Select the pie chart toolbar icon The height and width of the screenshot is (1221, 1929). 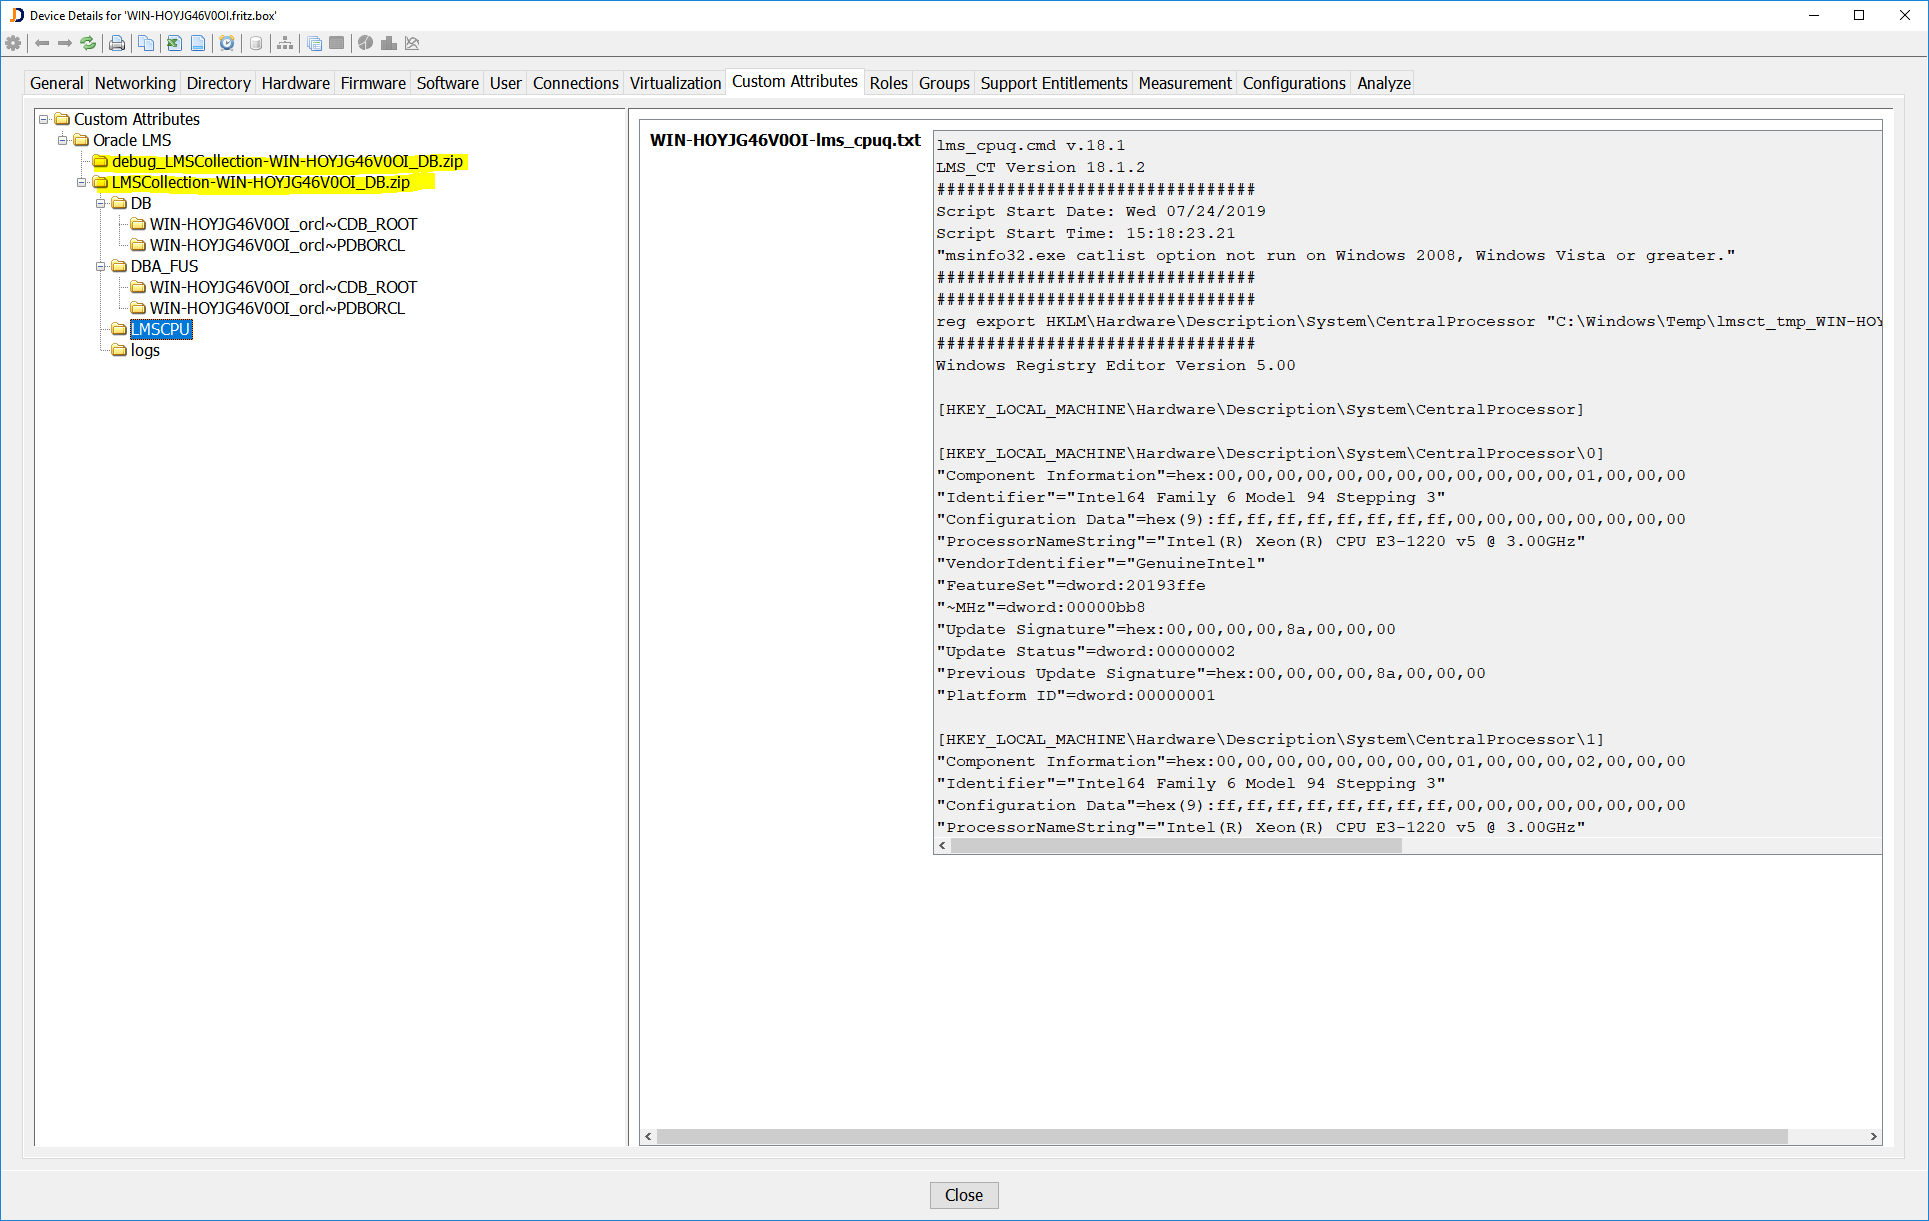366,43
